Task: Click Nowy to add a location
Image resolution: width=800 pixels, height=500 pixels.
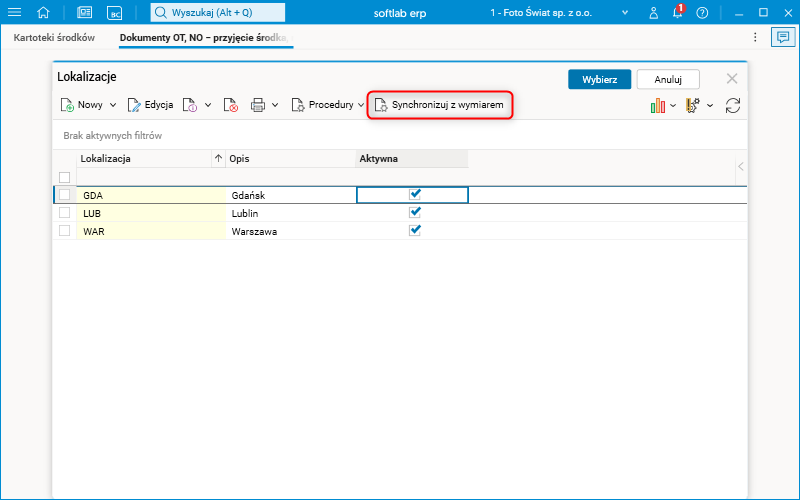Action: (x=82, y=105)
